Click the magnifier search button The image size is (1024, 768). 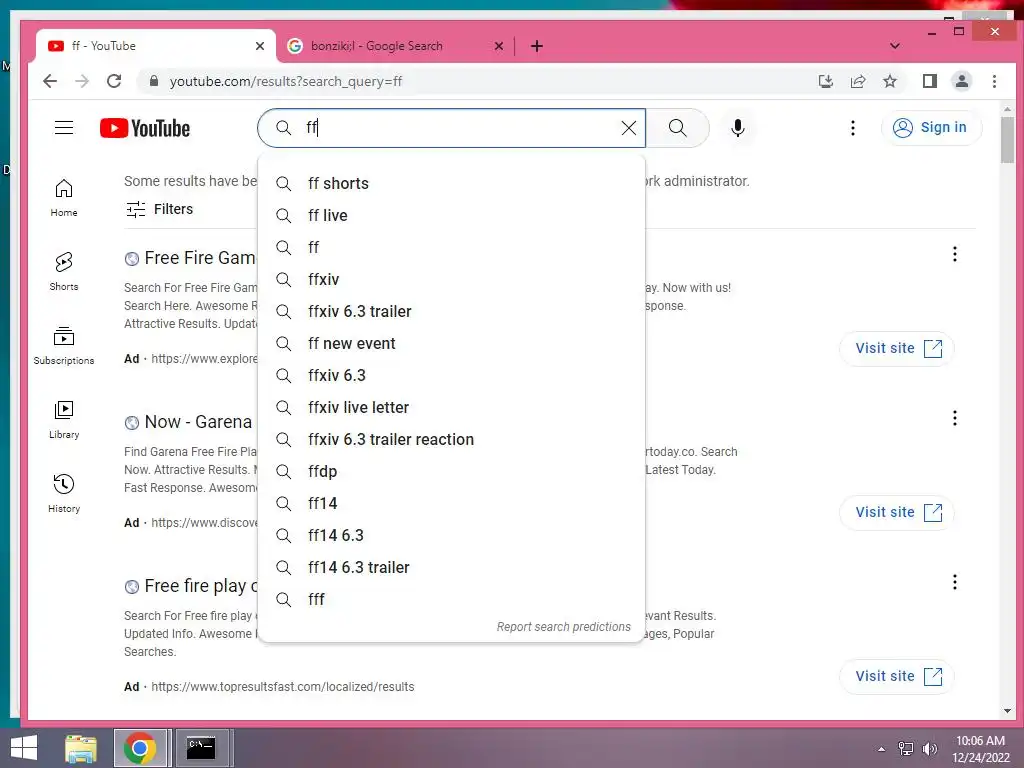coord(678,128)
